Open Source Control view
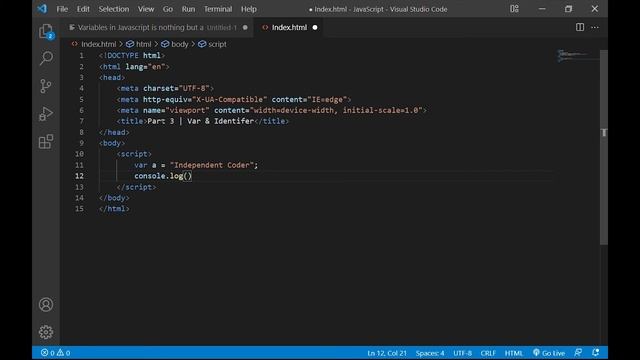640x360 pixels. (x=46, y=86)
